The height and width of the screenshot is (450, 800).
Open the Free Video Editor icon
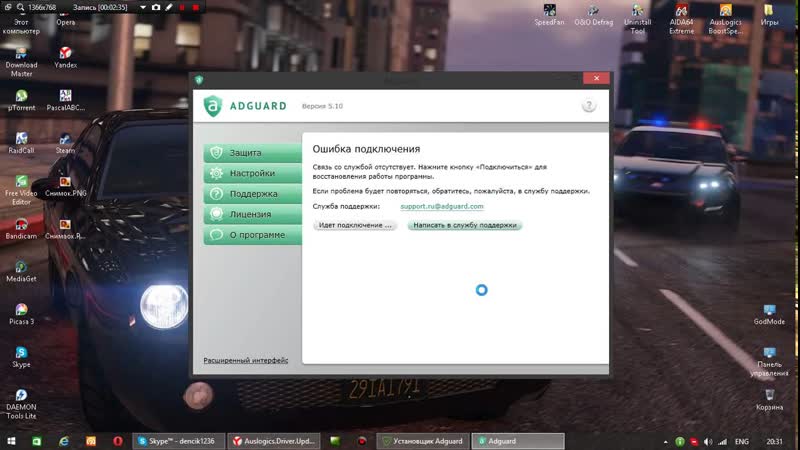[21, 190]
